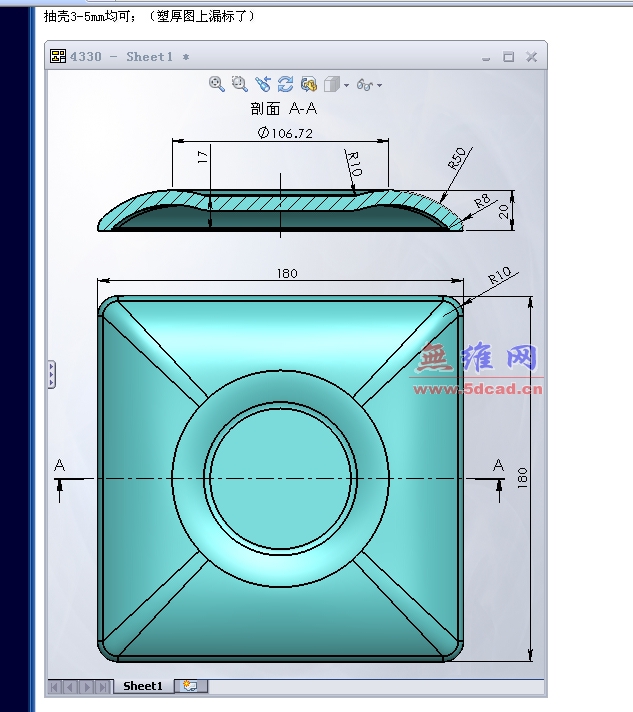
Task: Select the R10 corner radius dimension in top view
Action: [499, 276]
